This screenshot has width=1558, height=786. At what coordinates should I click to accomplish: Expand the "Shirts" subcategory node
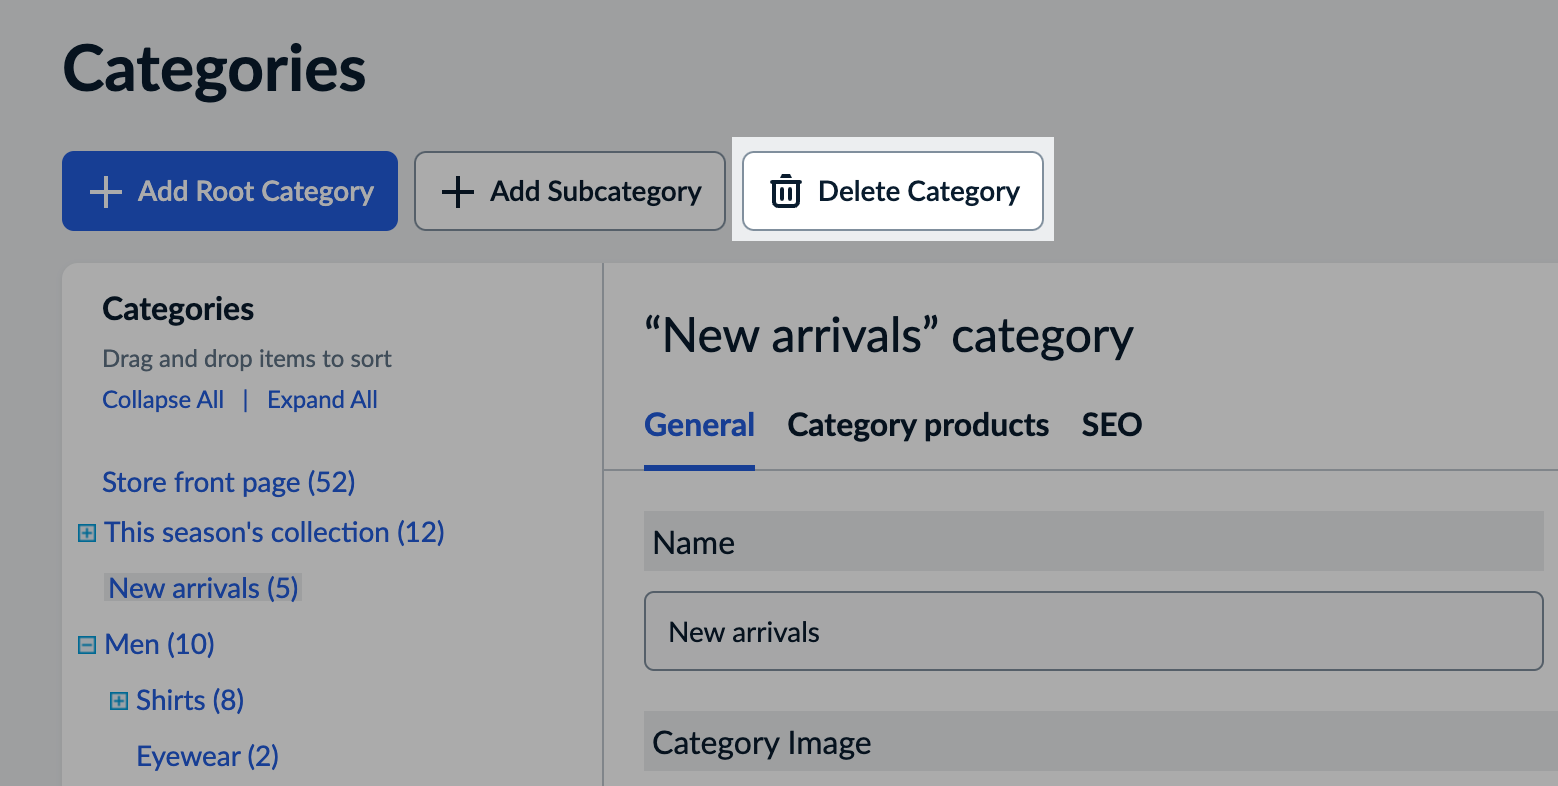pyautogui.click(x=120, y=700)
